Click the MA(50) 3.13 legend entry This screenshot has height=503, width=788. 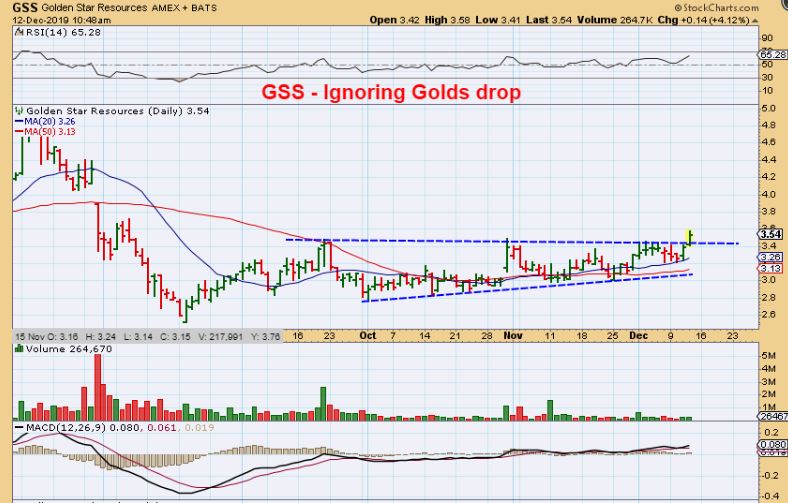(45, 132)
